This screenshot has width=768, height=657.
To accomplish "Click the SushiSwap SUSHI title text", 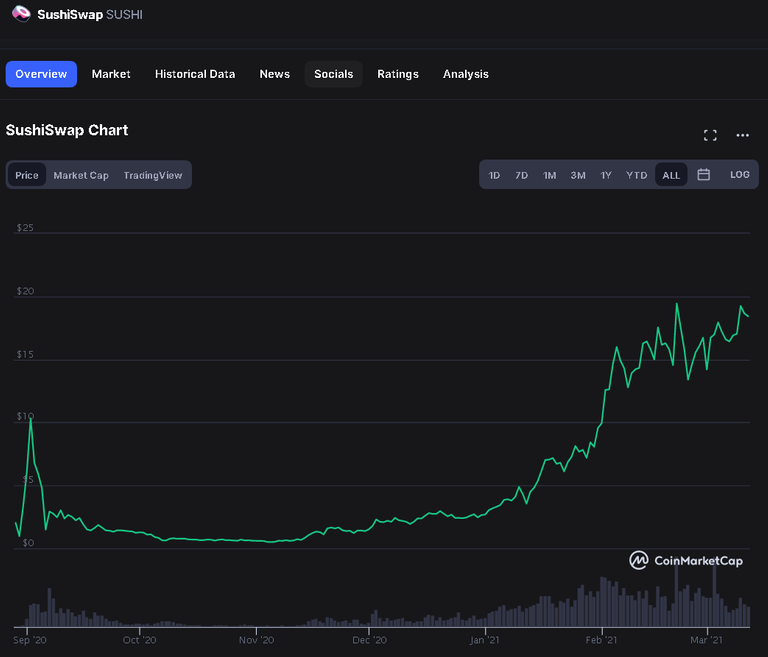I will coord(90,15).
